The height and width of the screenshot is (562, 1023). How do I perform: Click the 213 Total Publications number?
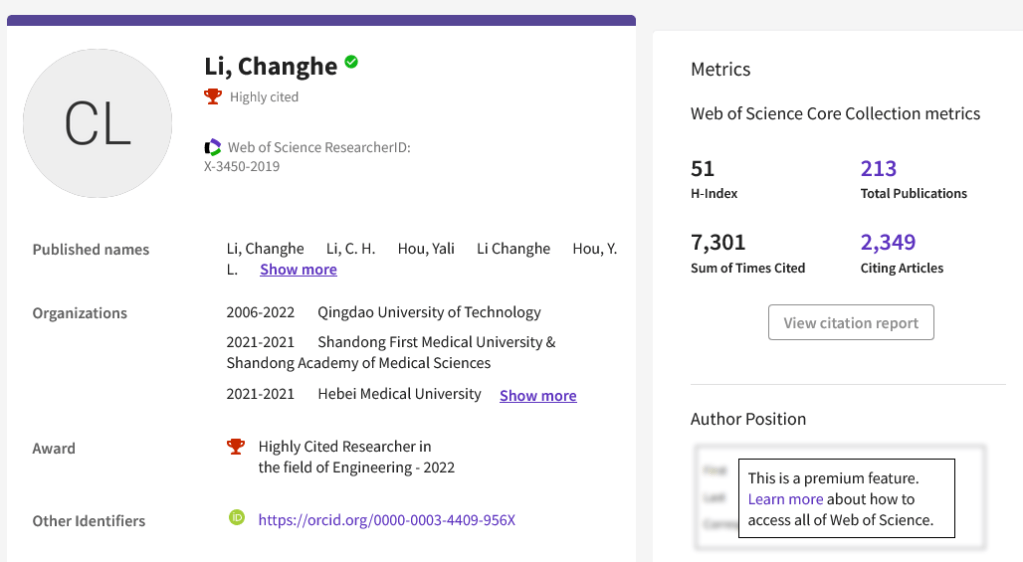point(878,168)
